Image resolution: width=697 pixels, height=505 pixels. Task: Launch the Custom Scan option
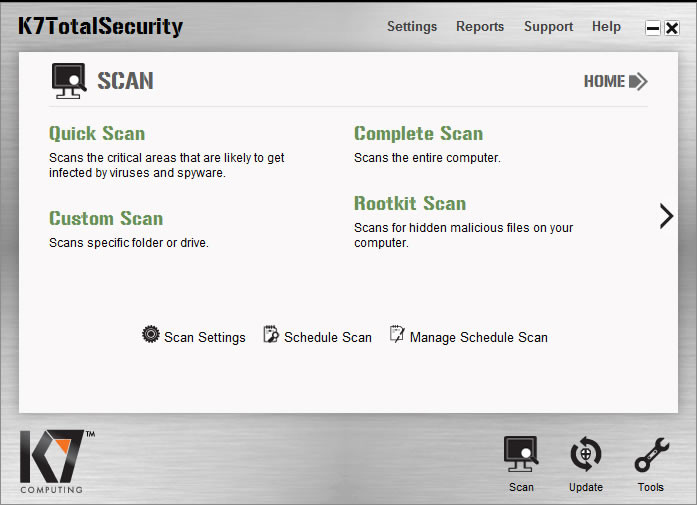pos(106,218)
